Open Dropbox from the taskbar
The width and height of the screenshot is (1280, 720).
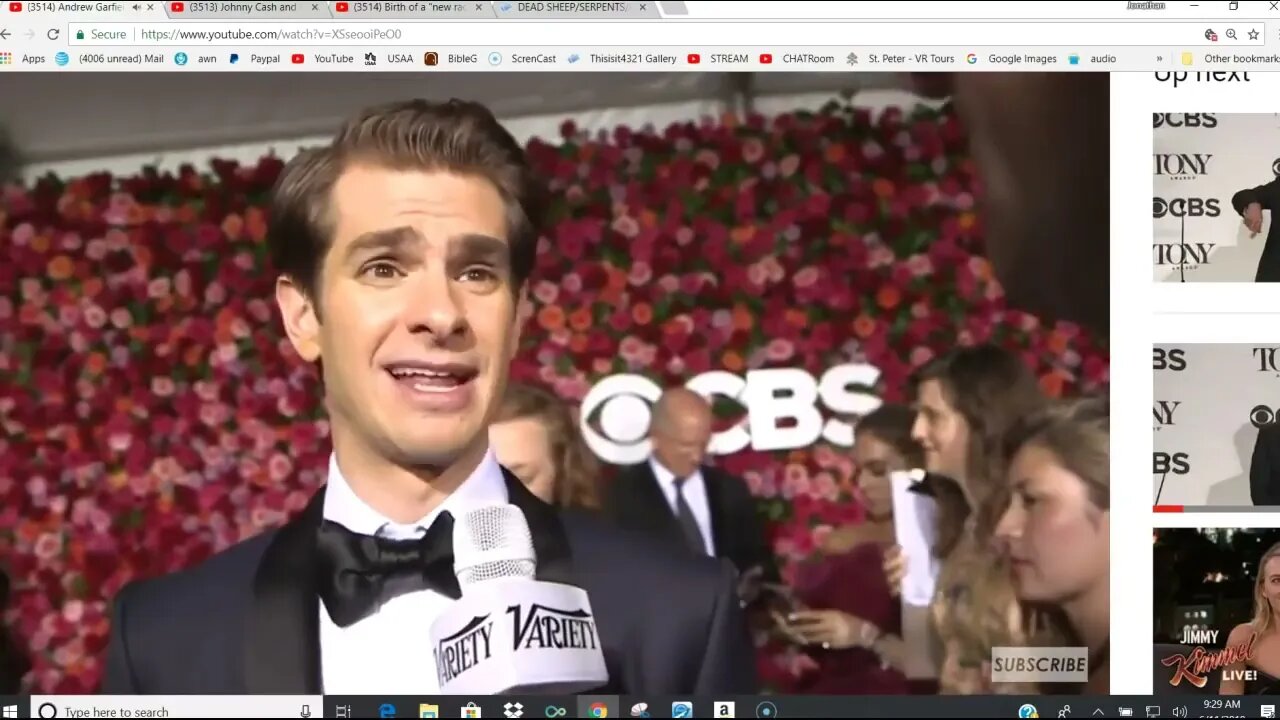click(x=513, y=711)
